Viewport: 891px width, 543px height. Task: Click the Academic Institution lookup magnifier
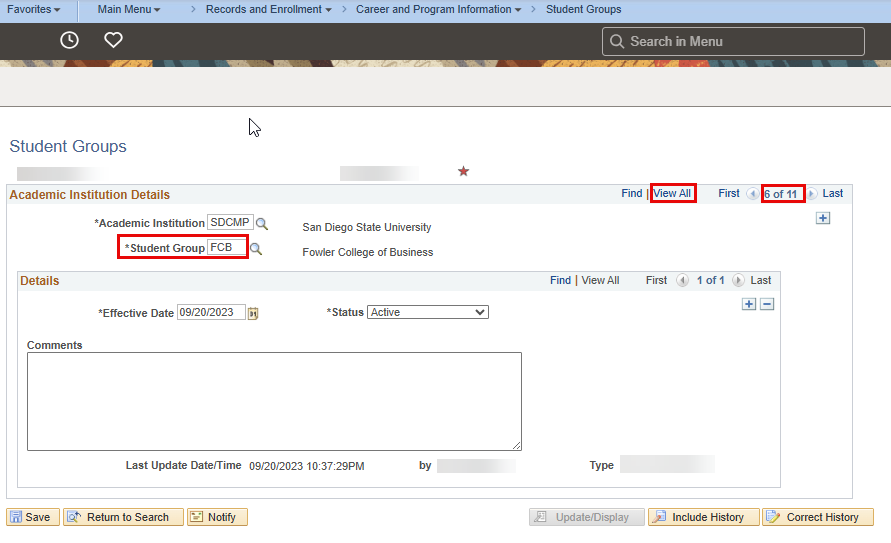click(262, 224)
